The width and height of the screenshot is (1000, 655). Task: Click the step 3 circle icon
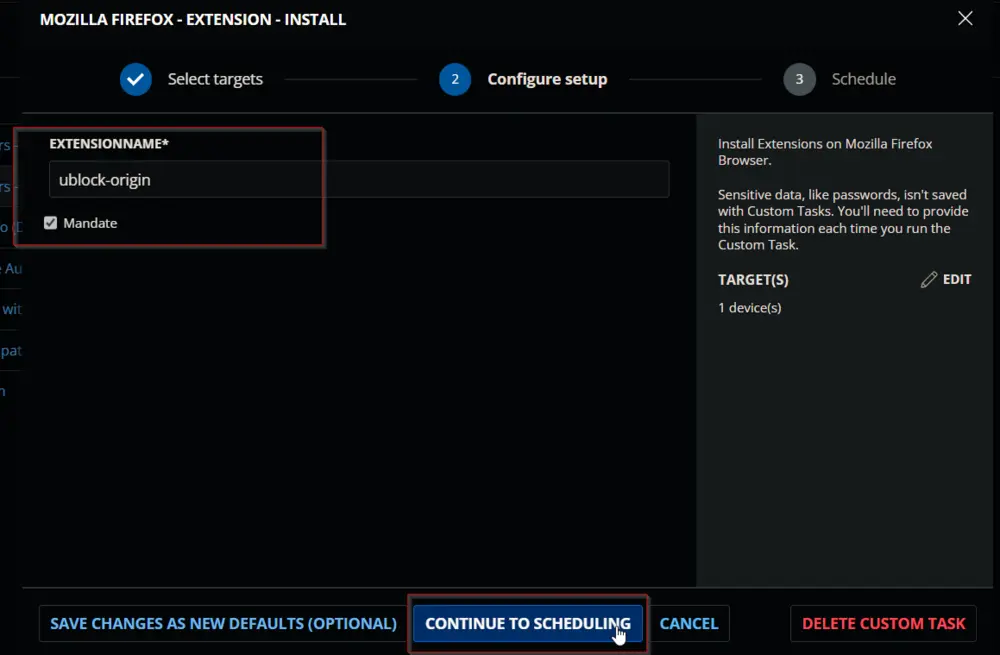pyautogui.click(x=799, y=79)
